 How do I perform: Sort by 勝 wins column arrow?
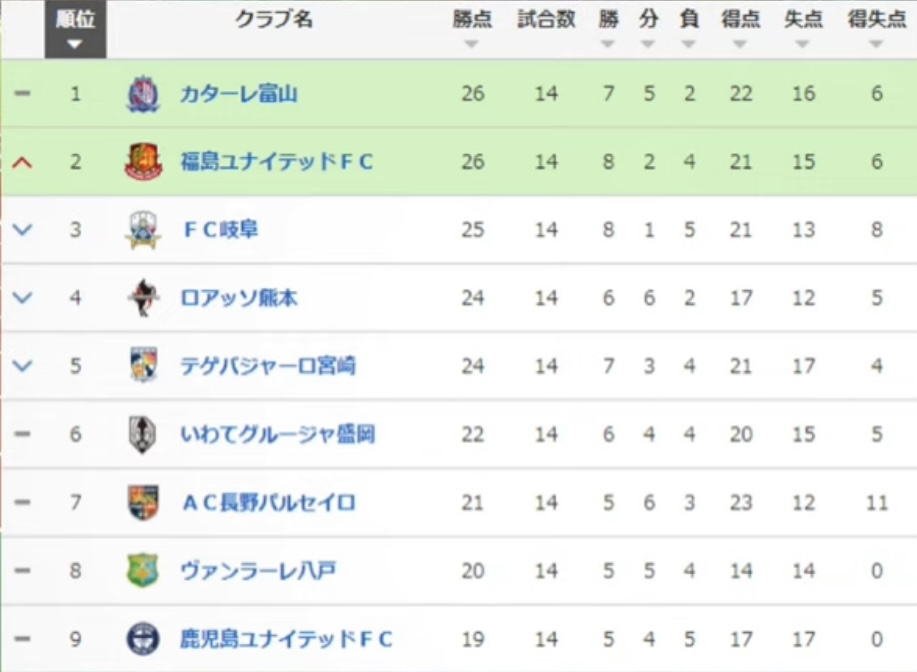click(x=608, y=44)
